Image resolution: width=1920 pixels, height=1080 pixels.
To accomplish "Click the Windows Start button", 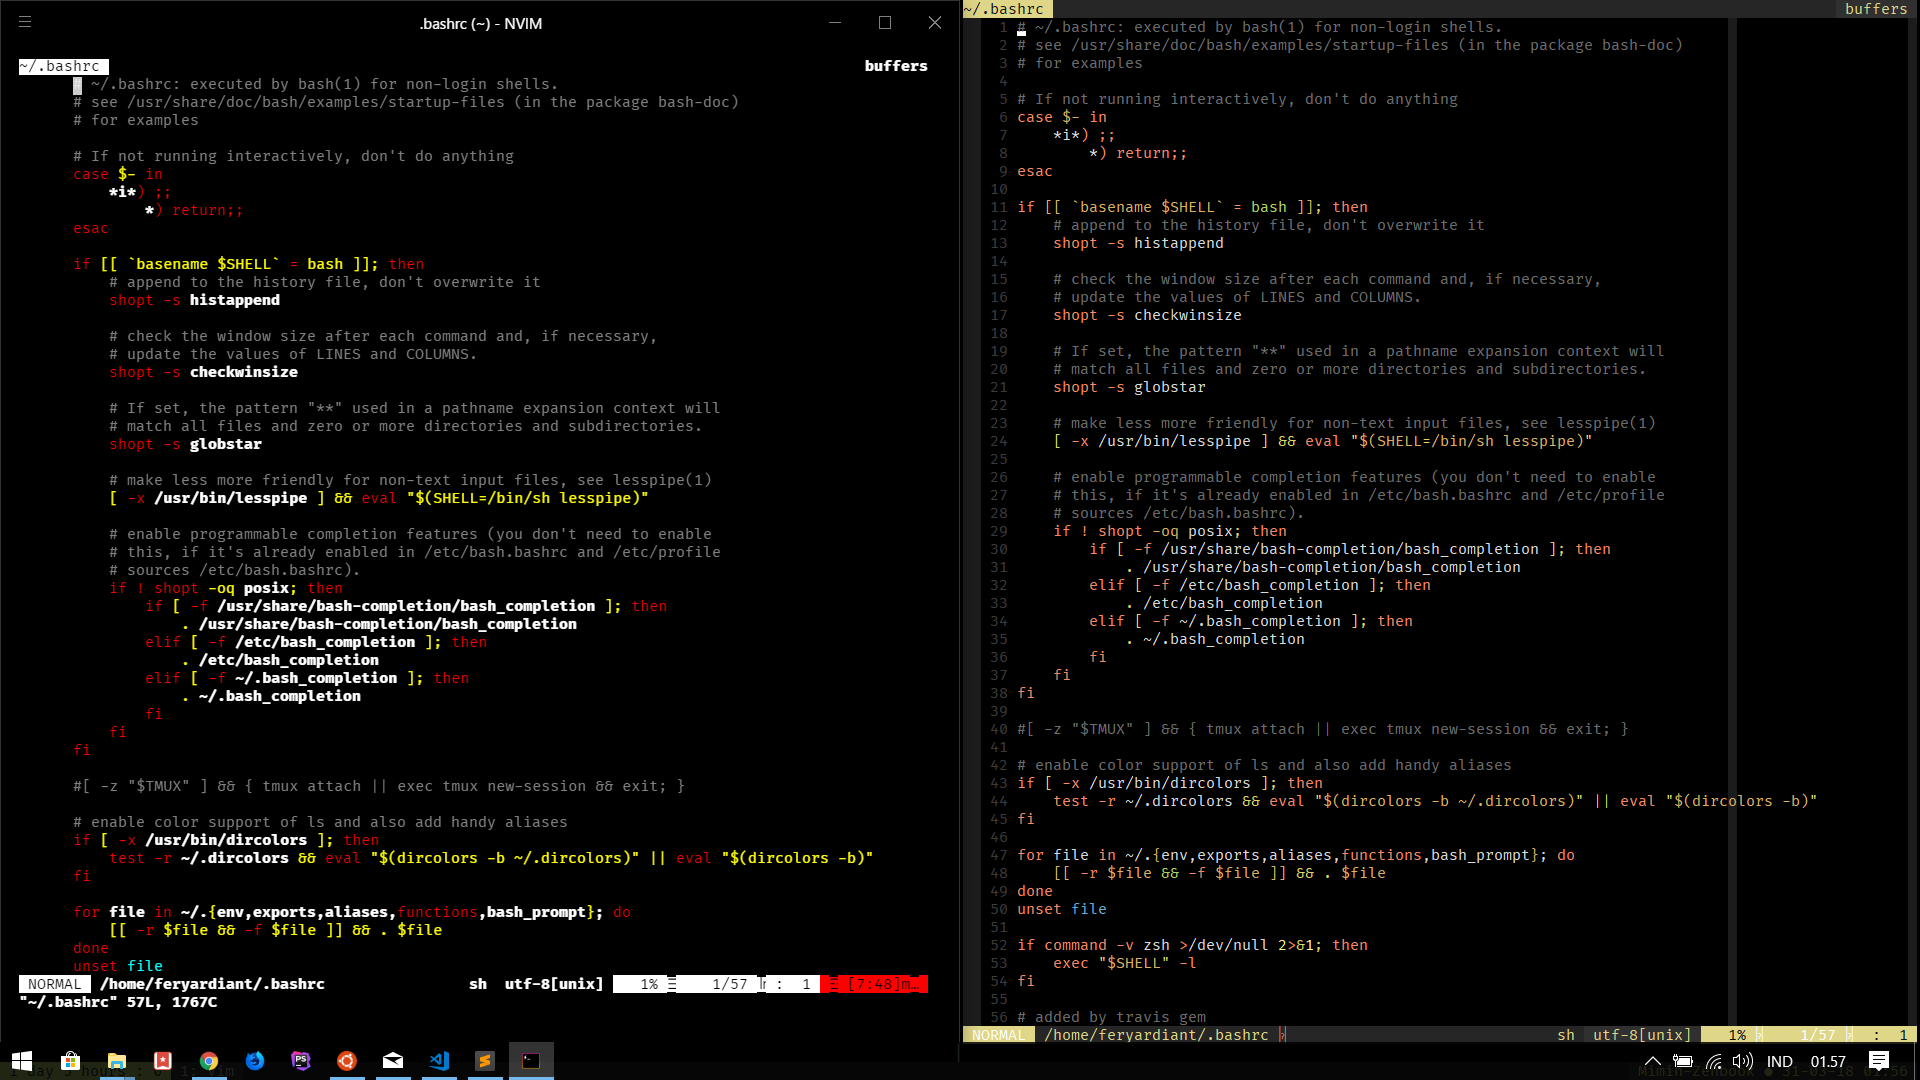I will [22, 1061].
